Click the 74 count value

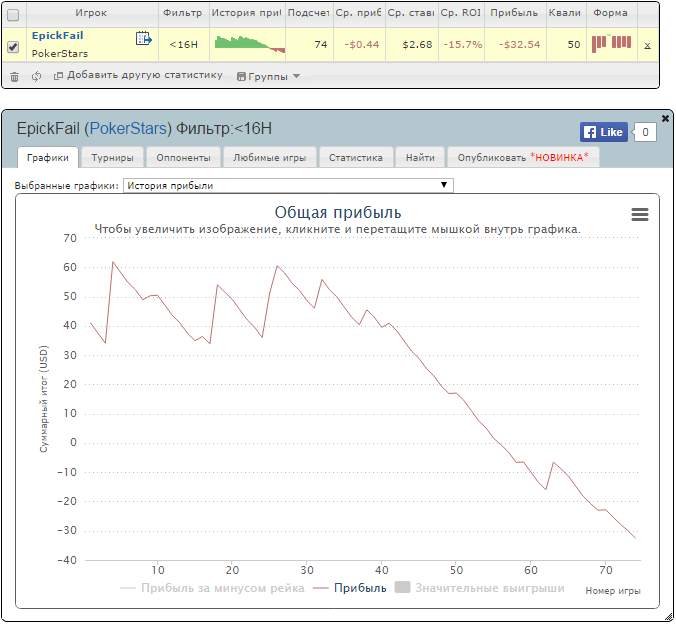321,44
